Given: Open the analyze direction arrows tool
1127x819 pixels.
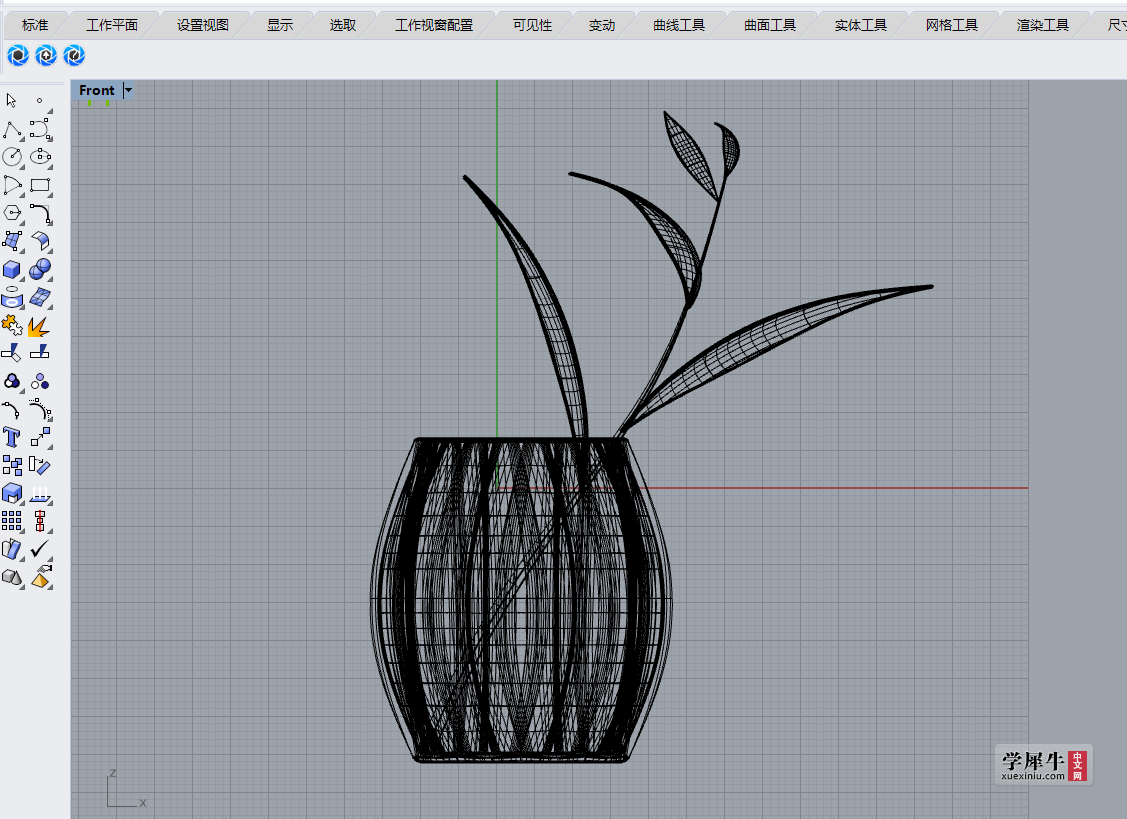Looking at the screenshot, I should [x=40, y=493].
